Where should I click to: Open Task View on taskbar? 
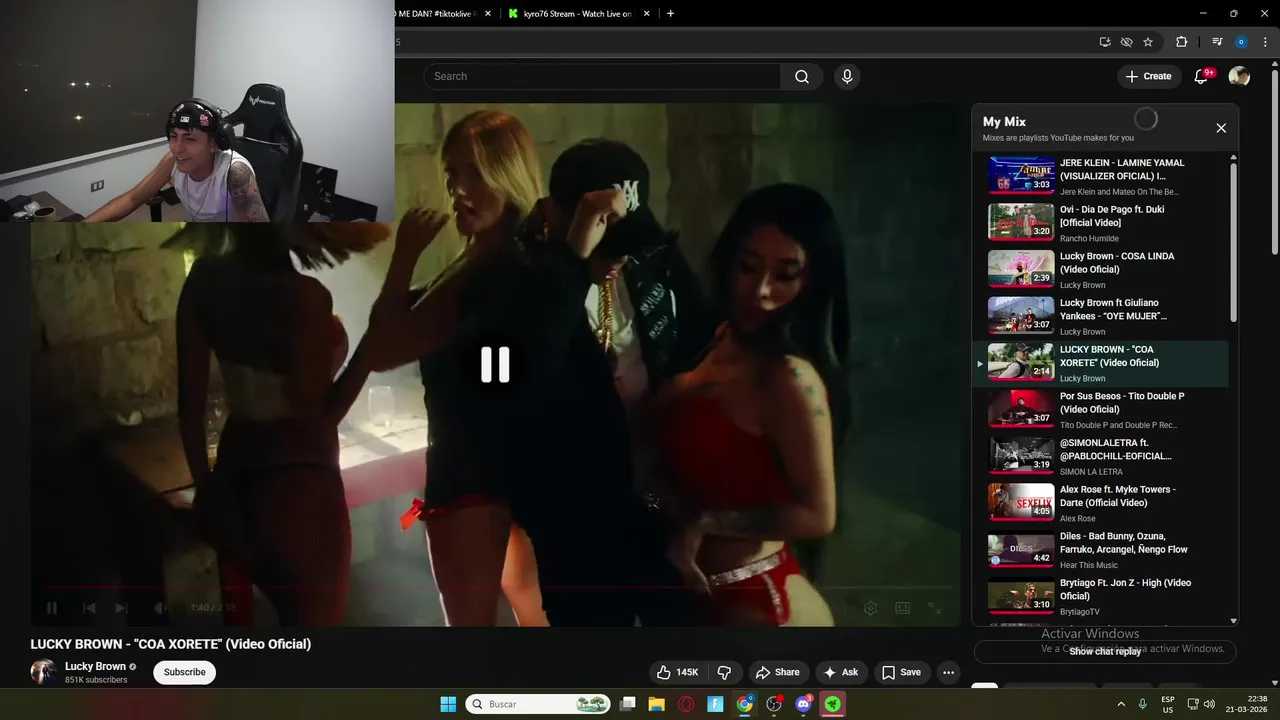[627, 704]
